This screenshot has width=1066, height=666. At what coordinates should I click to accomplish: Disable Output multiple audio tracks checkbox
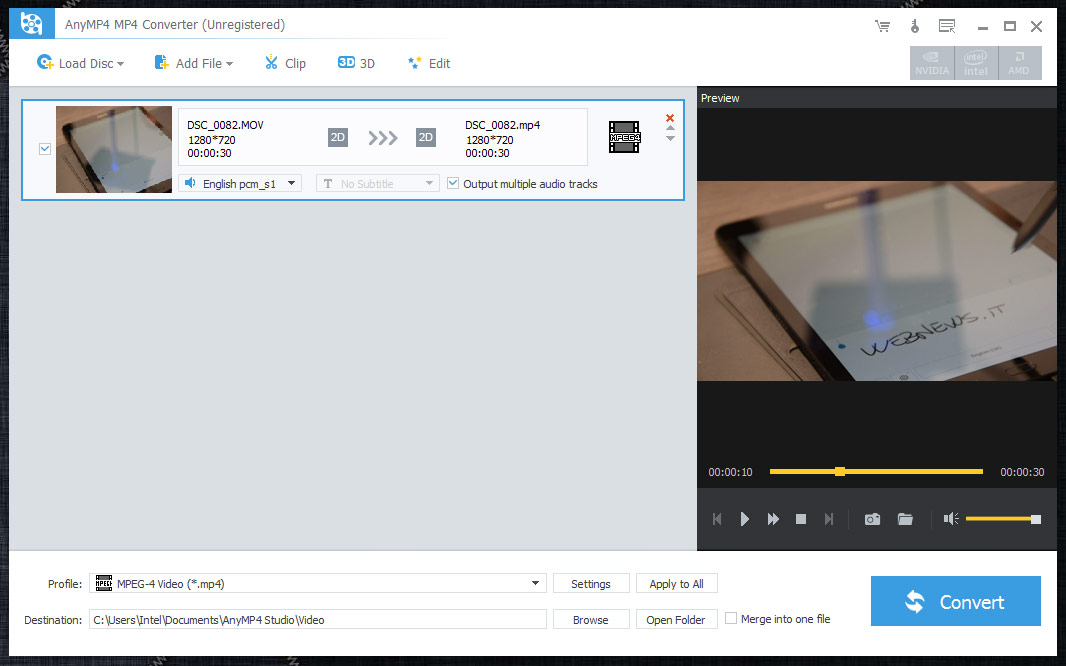pos(453,184)
